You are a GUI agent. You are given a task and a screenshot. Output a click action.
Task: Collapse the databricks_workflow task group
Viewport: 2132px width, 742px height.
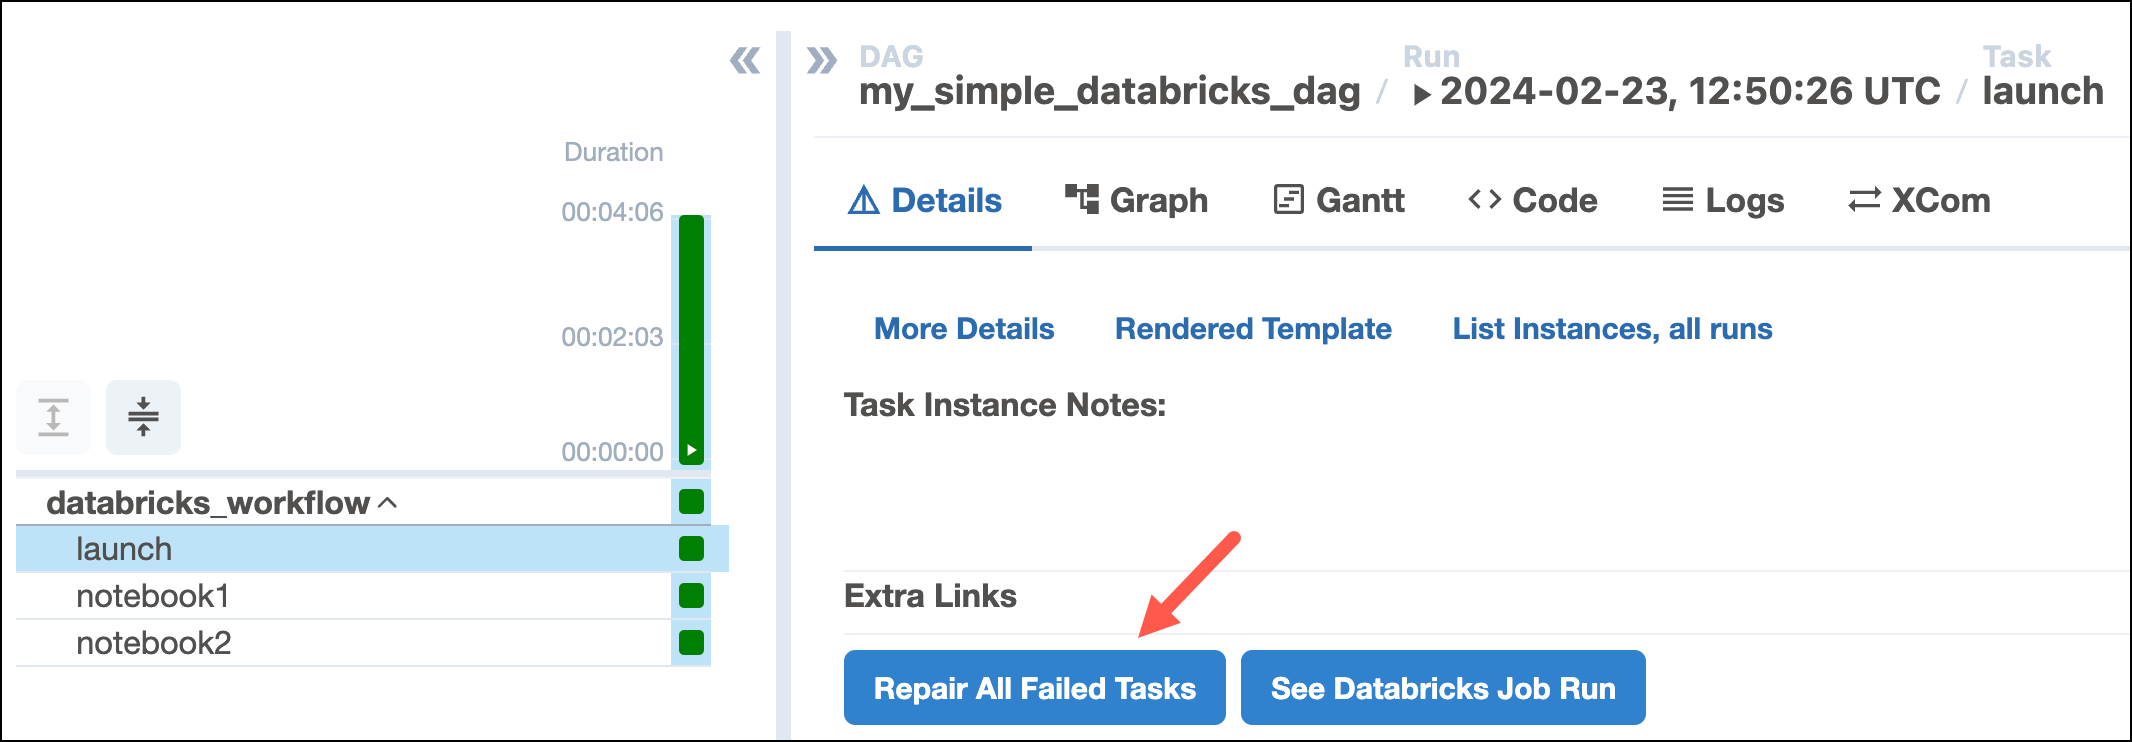tap(388, 503)
